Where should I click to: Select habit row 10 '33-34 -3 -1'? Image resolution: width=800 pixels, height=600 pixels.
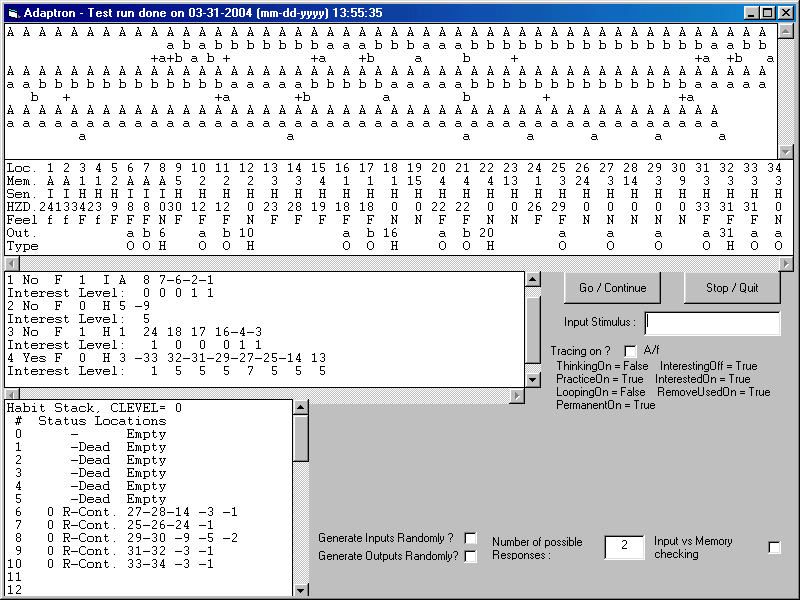[111, 564]
